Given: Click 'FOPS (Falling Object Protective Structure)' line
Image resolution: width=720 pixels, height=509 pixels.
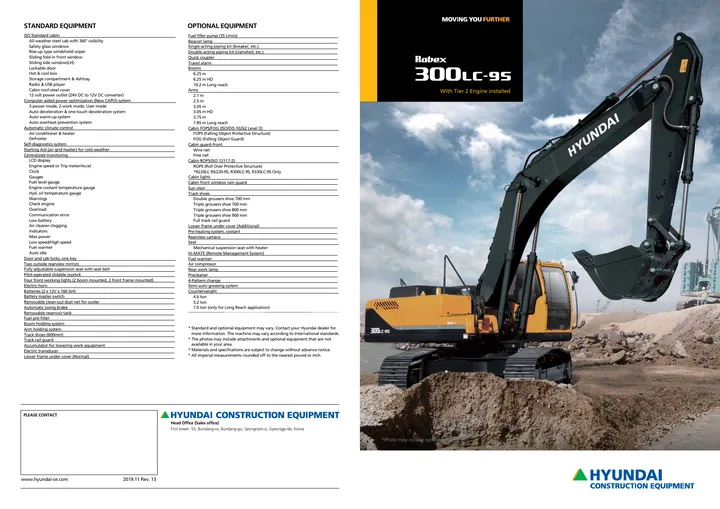Looking at the screenshot, I should pyautogui.click(x=231, y=134).
